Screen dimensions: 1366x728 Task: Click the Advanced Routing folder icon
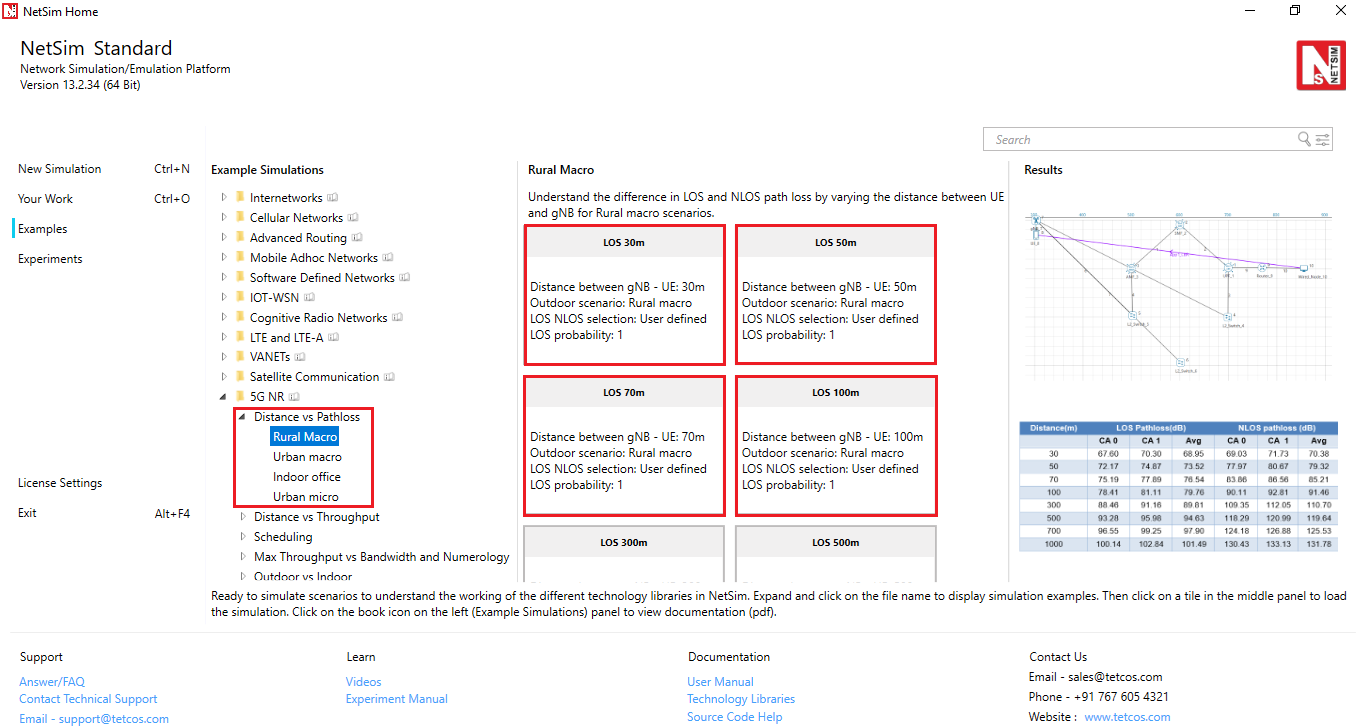click(240, 238)
